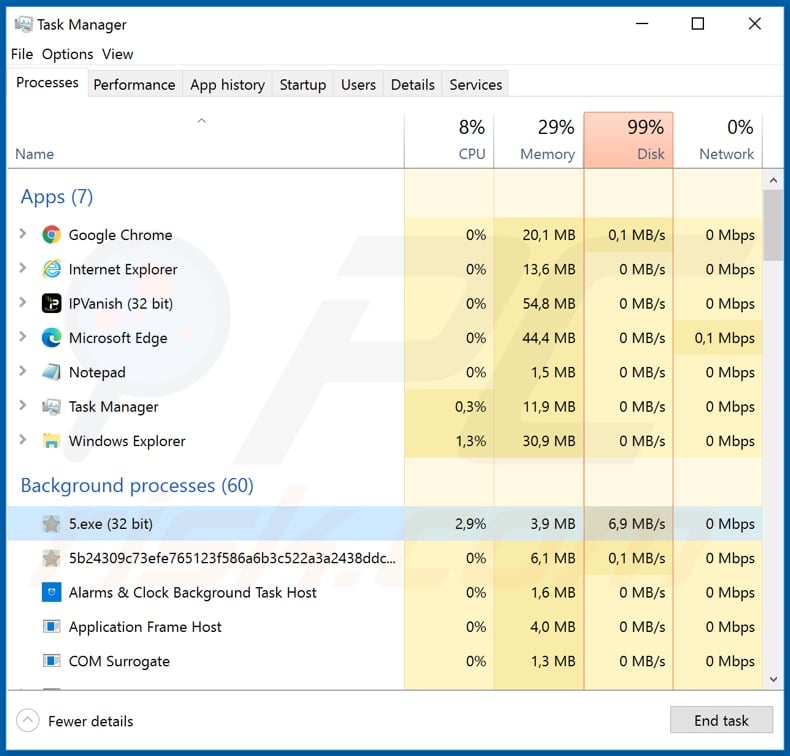Screen dimensions: 790x756
Task: Click the 2,9% CPU value
Action: coord(471,524)
